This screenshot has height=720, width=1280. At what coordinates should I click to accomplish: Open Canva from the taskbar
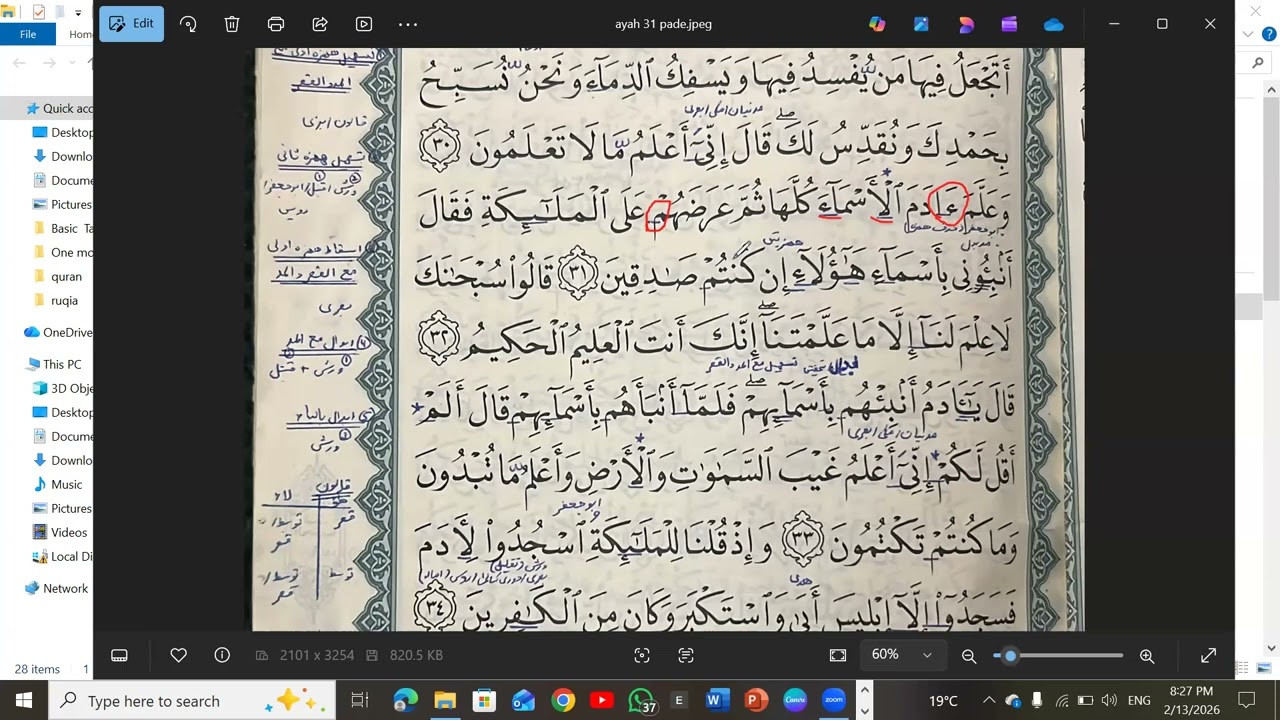(795, 700)
